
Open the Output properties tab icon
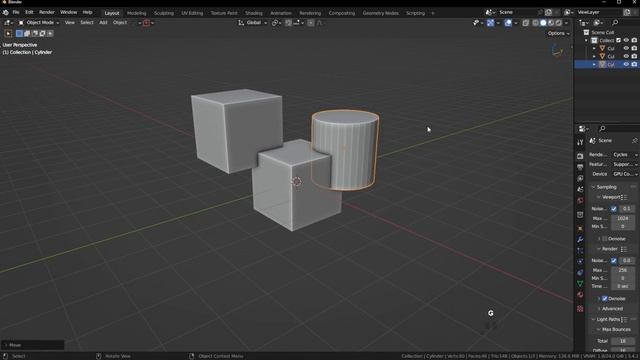pyautogui.click(x=580, y=167)
